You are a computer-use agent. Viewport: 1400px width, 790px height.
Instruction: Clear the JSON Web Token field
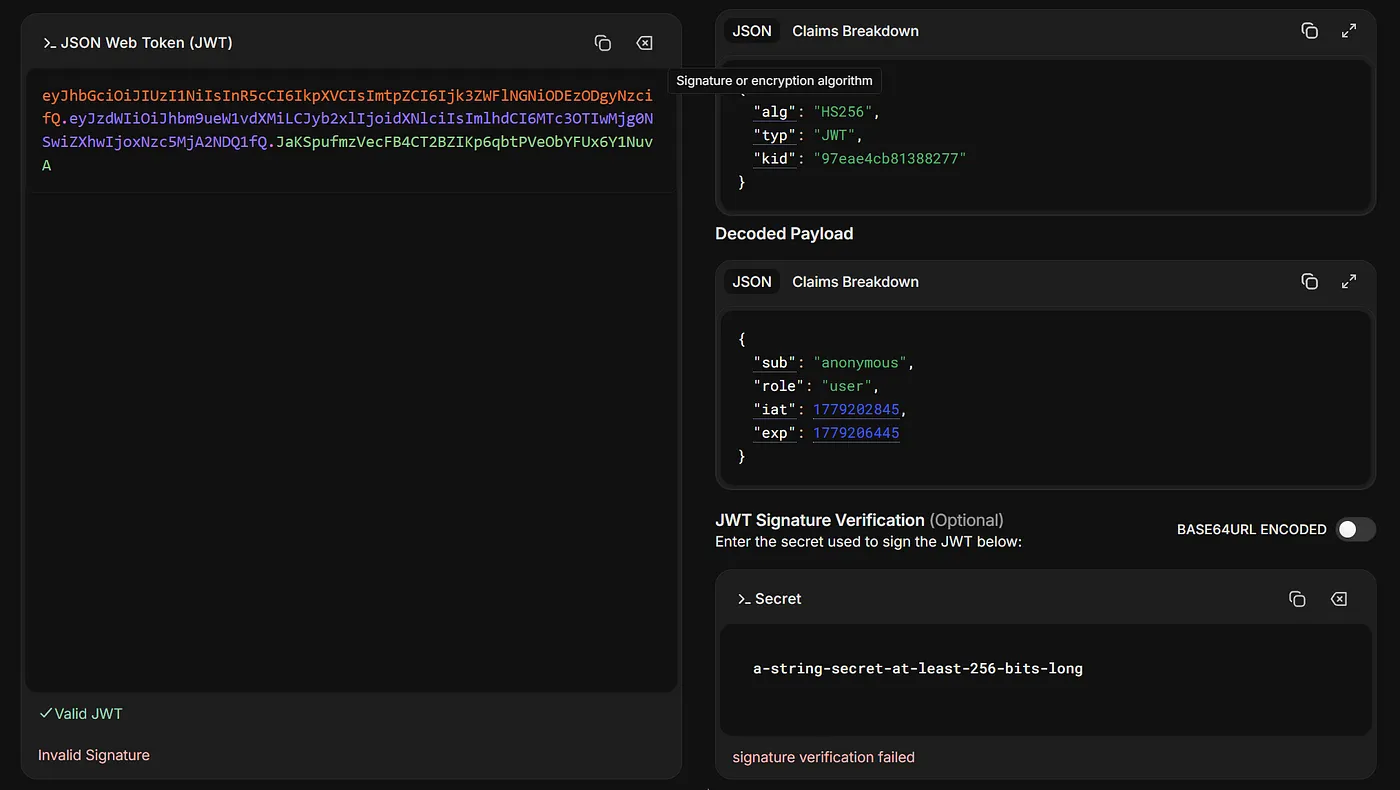coord(644,43)
